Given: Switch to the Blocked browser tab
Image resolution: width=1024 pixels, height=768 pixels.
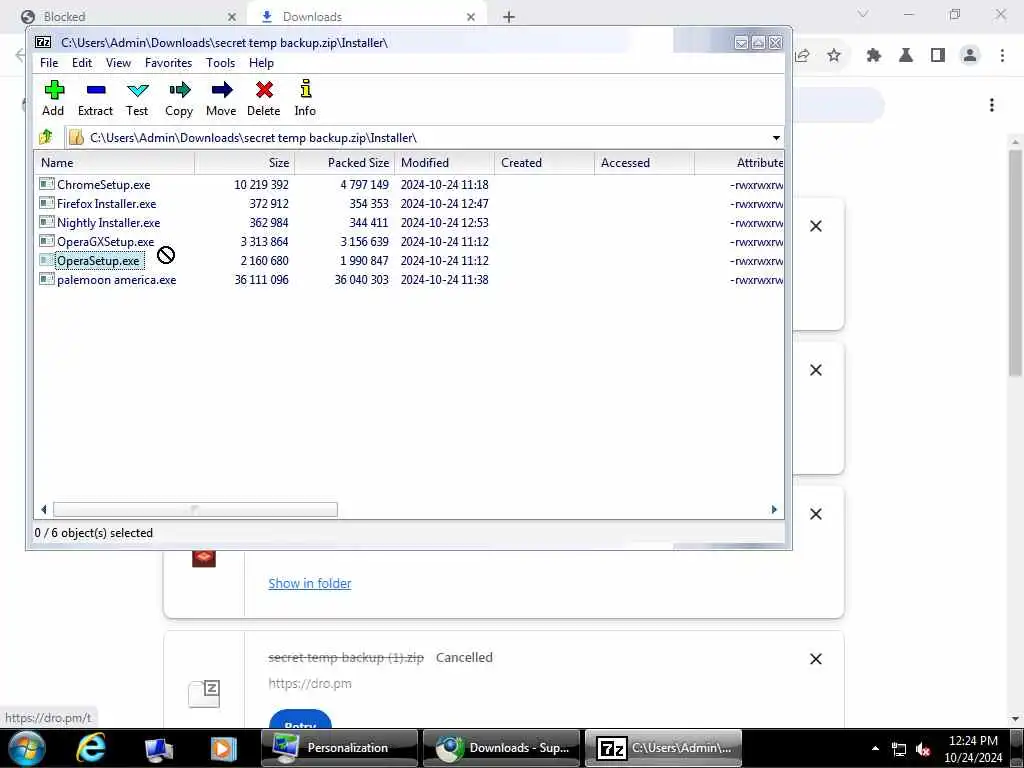Looking at the screenshot, I should click(x=124, y=16).
